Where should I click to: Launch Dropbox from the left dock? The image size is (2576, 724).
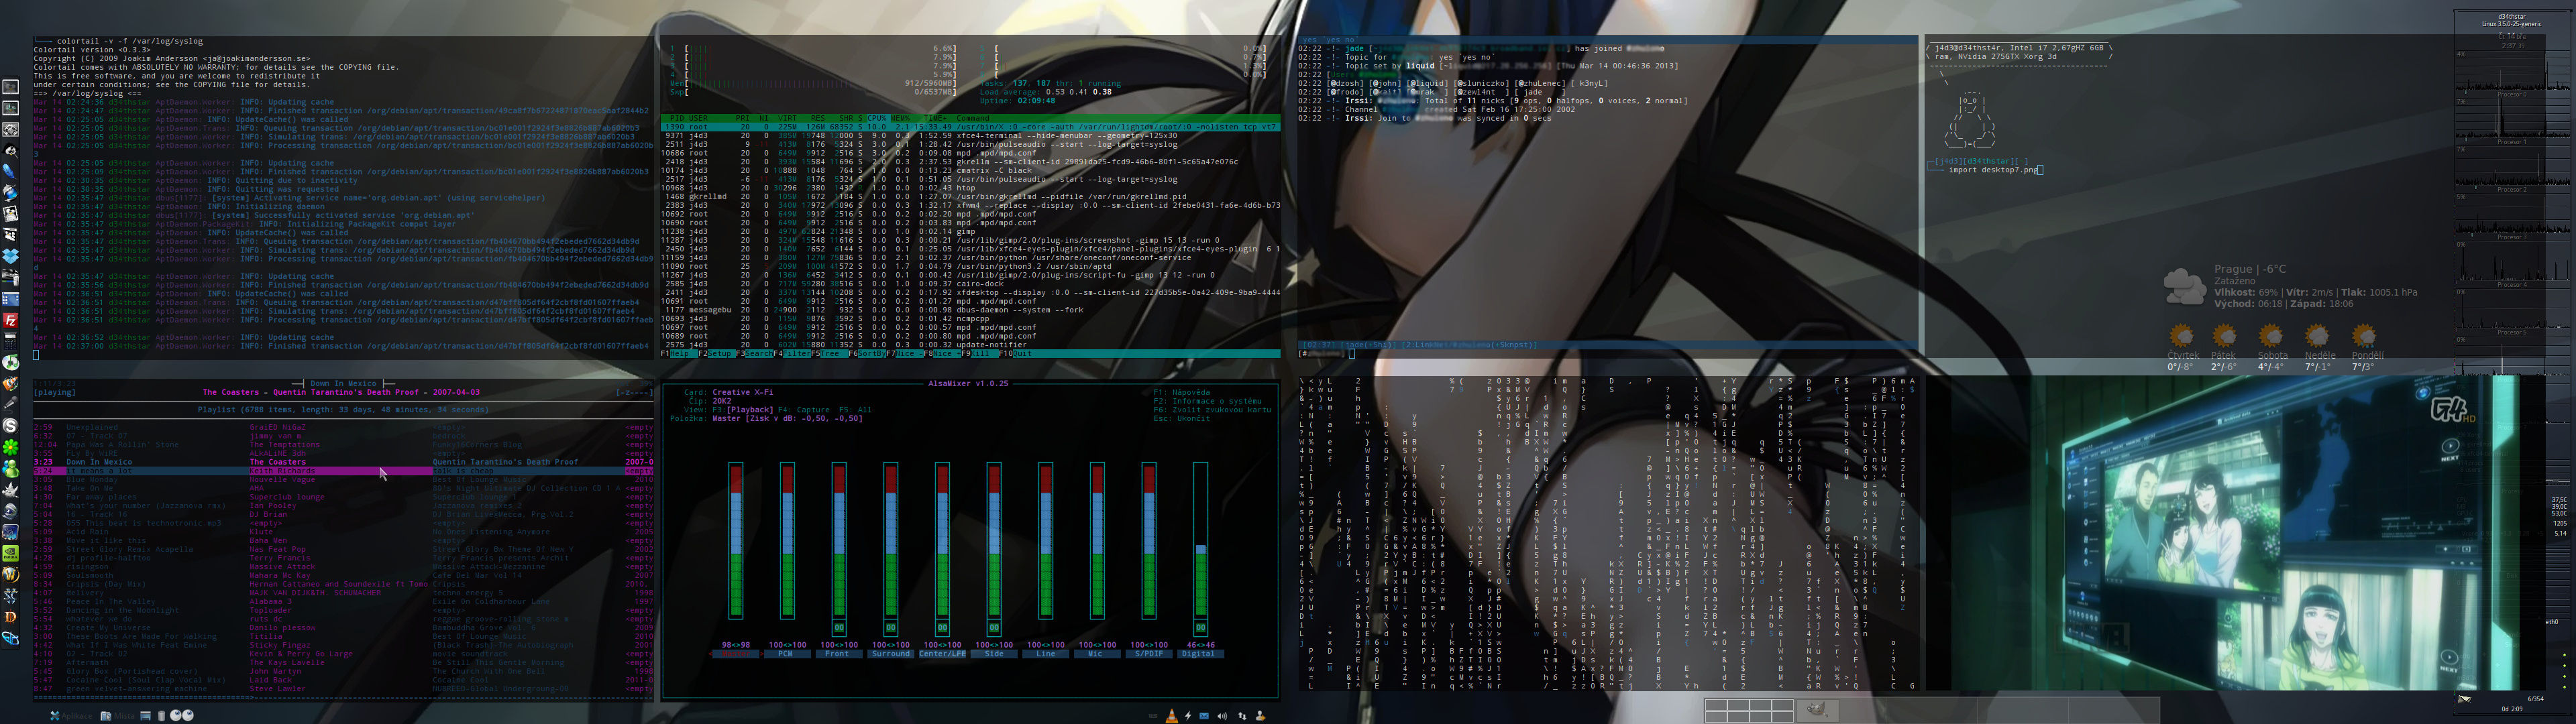(11, 256)
